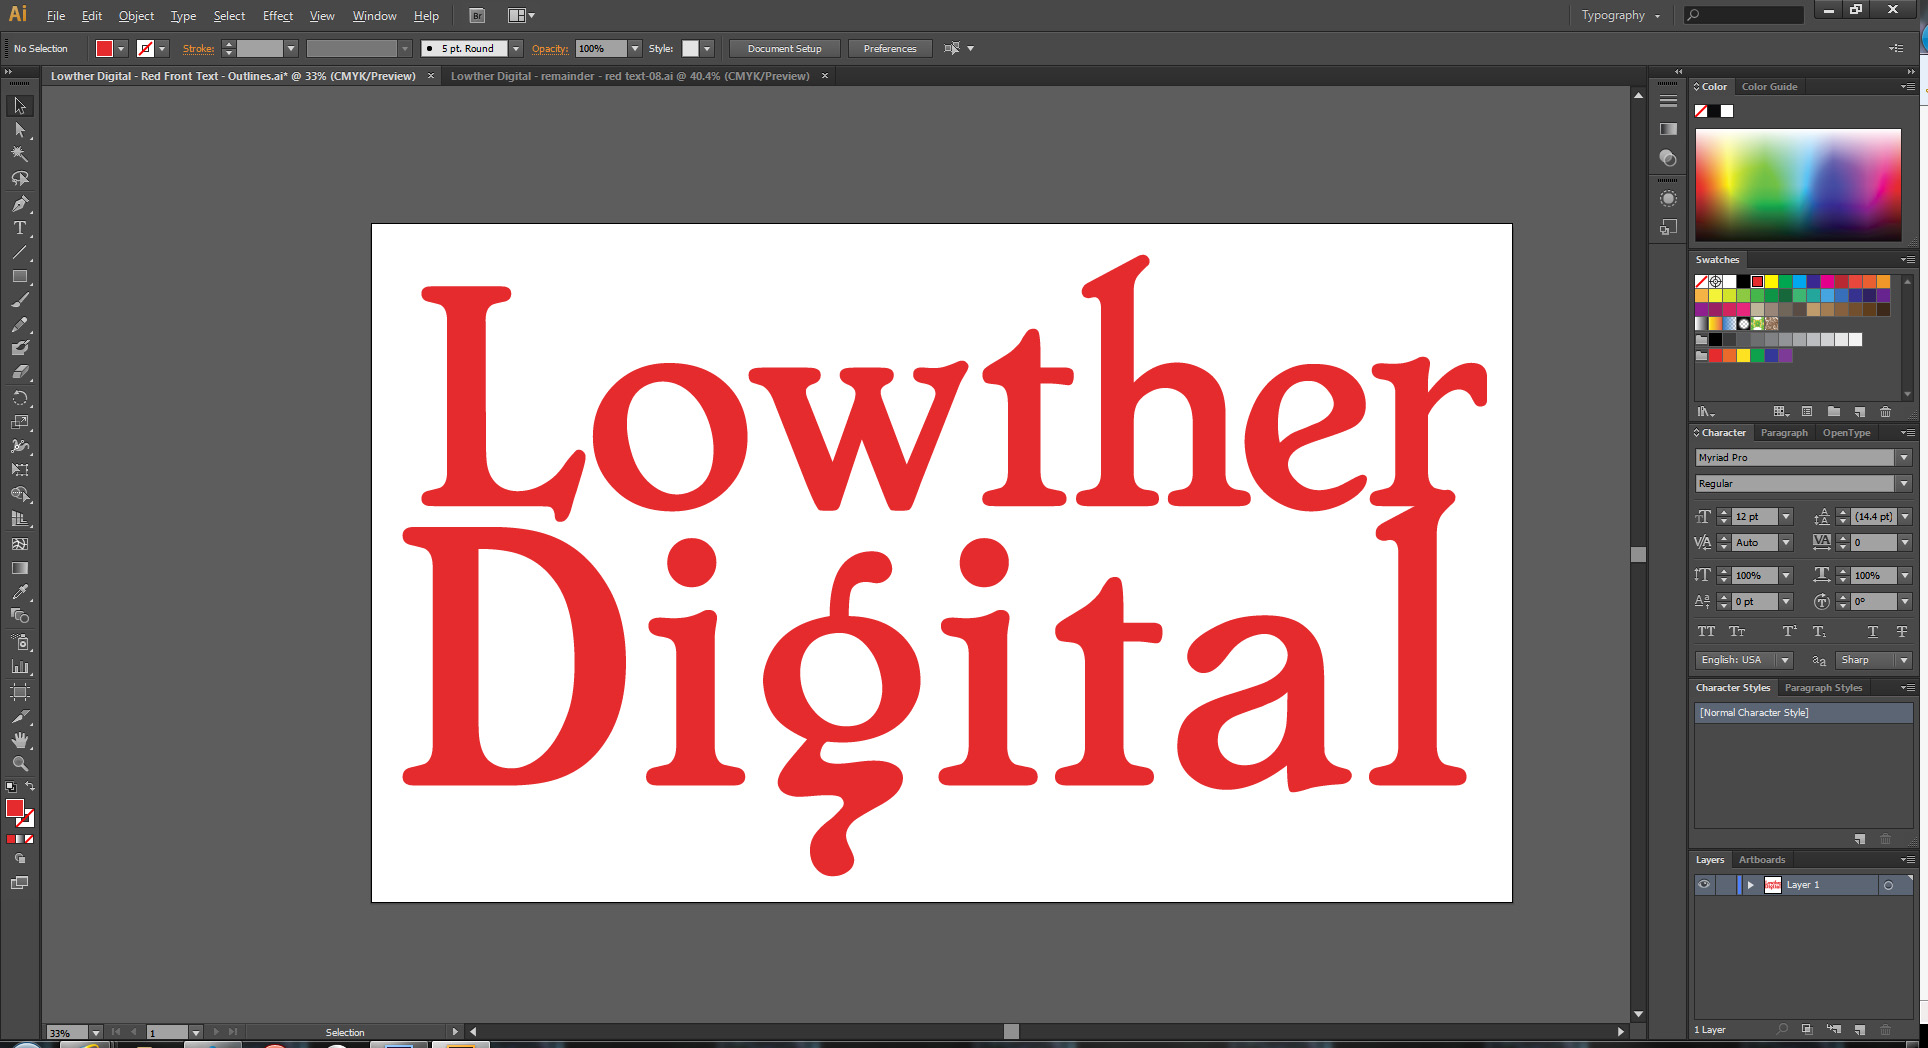Open the Bridge button in menu bar
1928x1048 pixels.
tap(477, 16)
